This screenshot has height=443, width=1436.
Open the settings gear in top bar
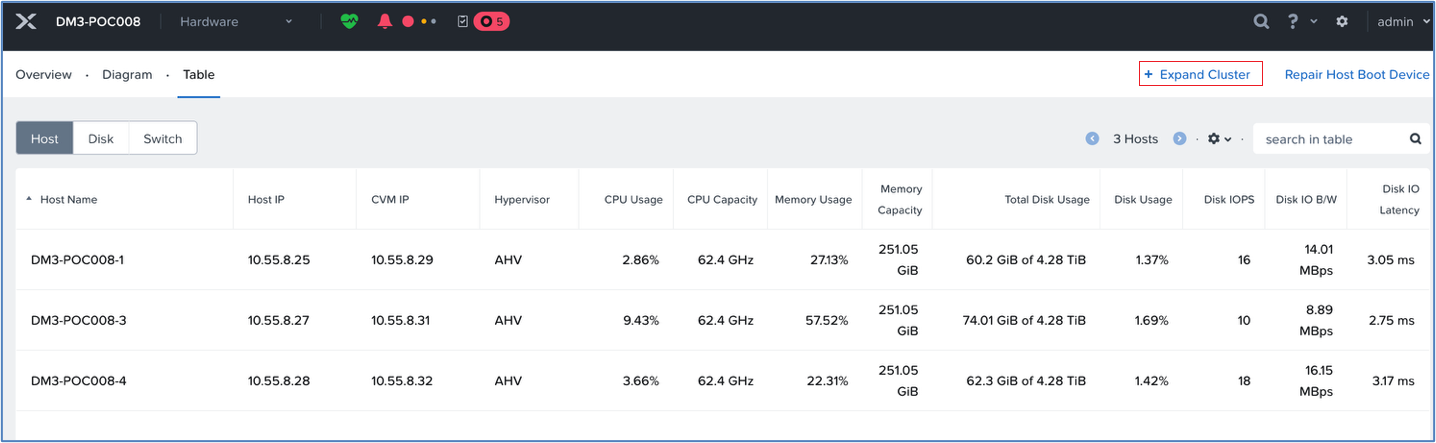coord(1342,21)
